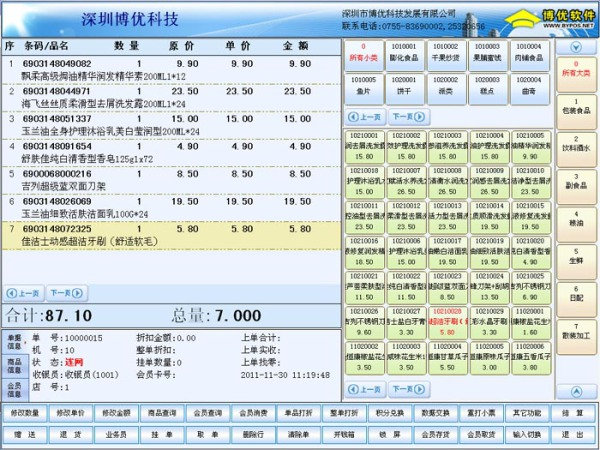Select cart row 1 barcode 6903148049082

click(171, 70)
